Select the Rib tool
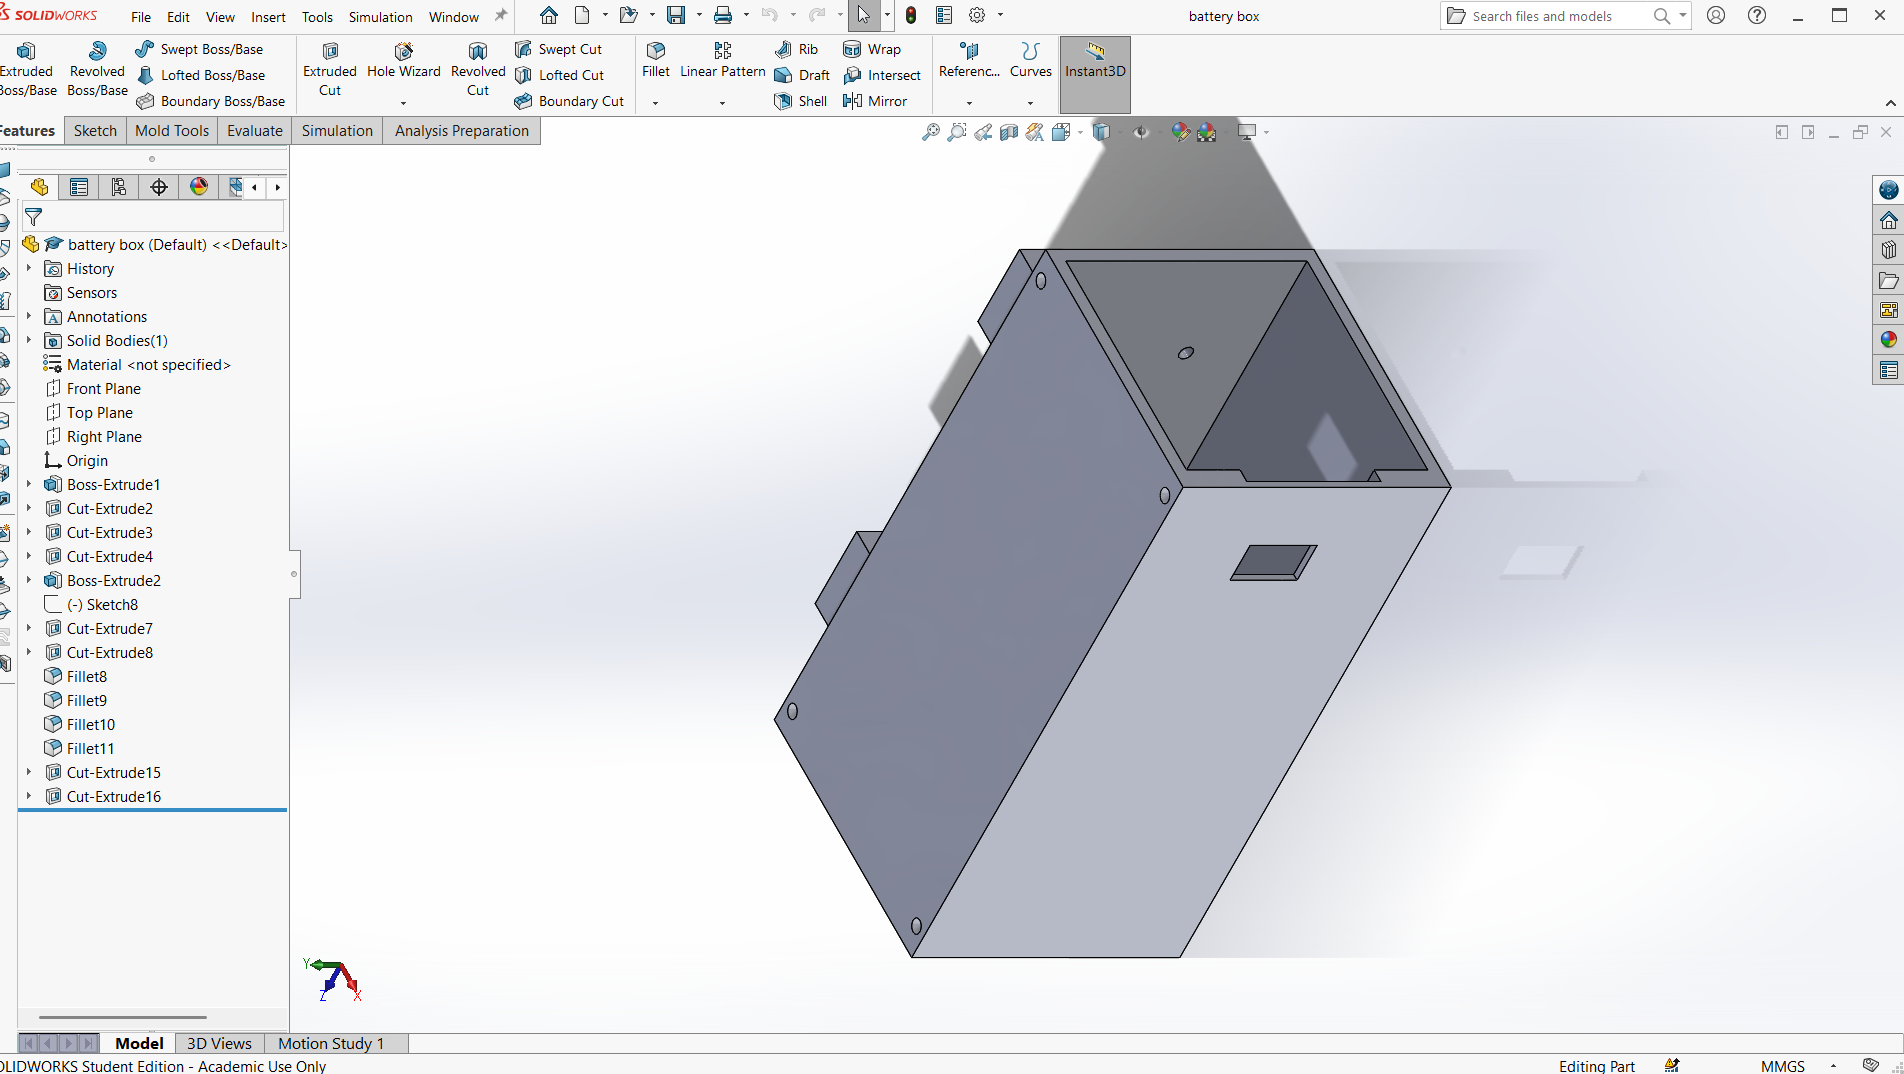 (x=796, y=49)
